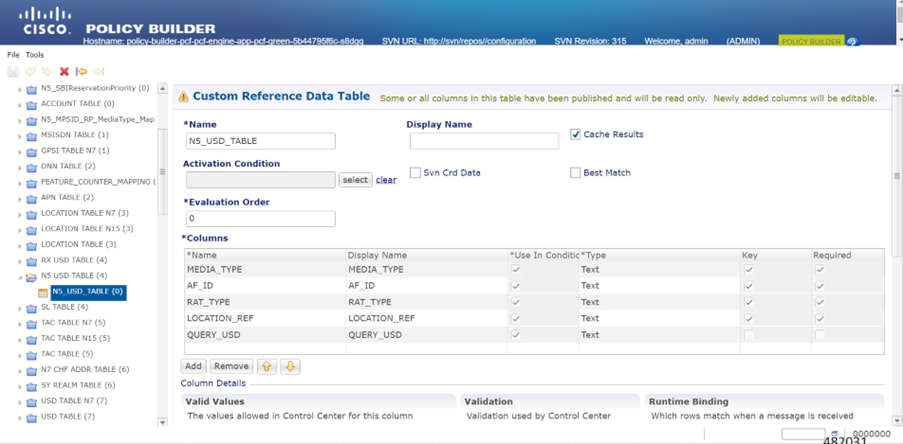Click the Remove column button
This screenshot has width=903, height=444.
[232, 366]
